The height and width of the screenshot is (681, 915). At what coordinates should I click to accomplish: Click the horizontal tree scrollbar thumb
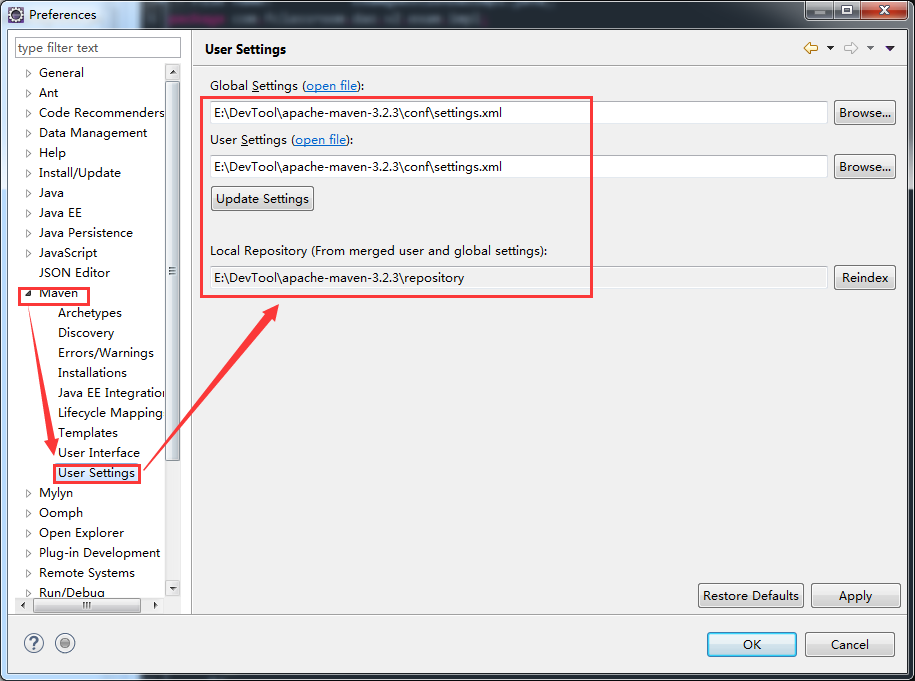(x=87, y=606)
